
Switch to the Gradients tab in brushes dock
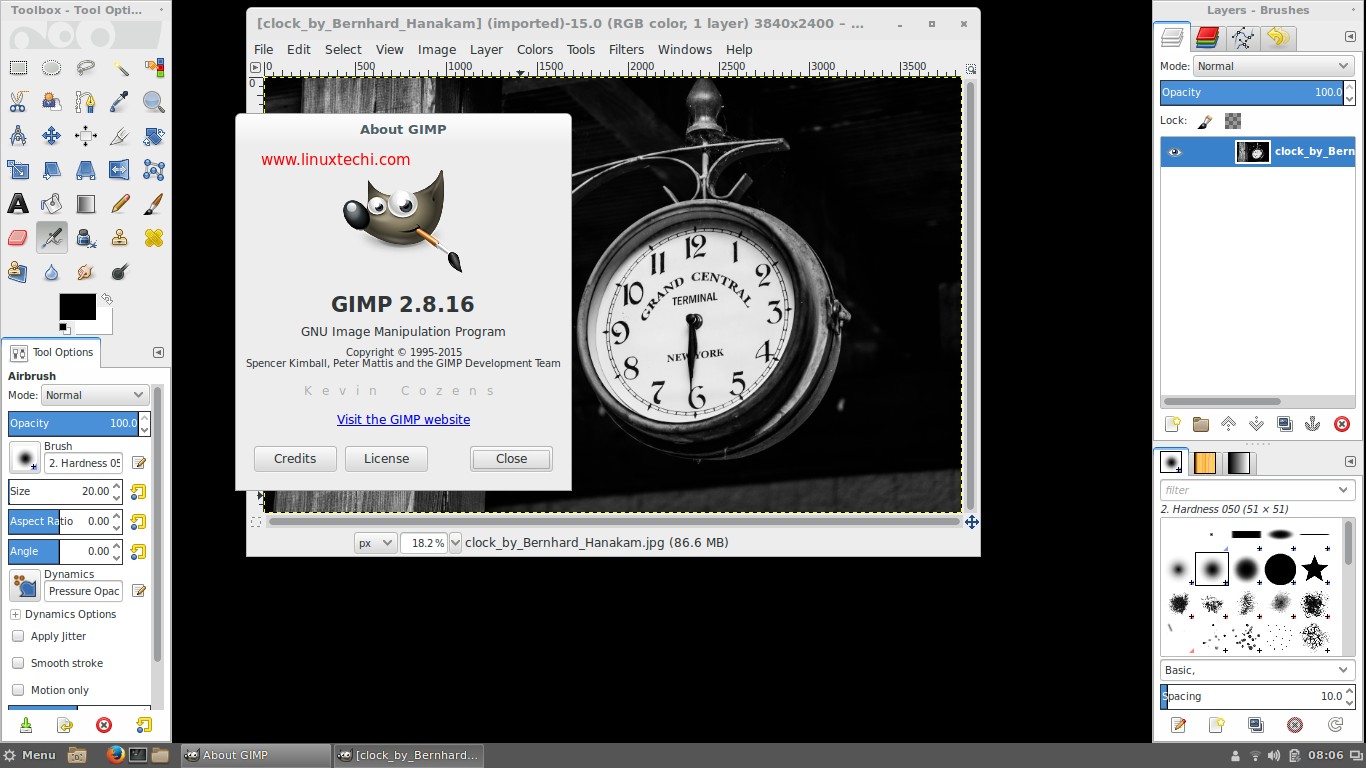point(1239,462)
